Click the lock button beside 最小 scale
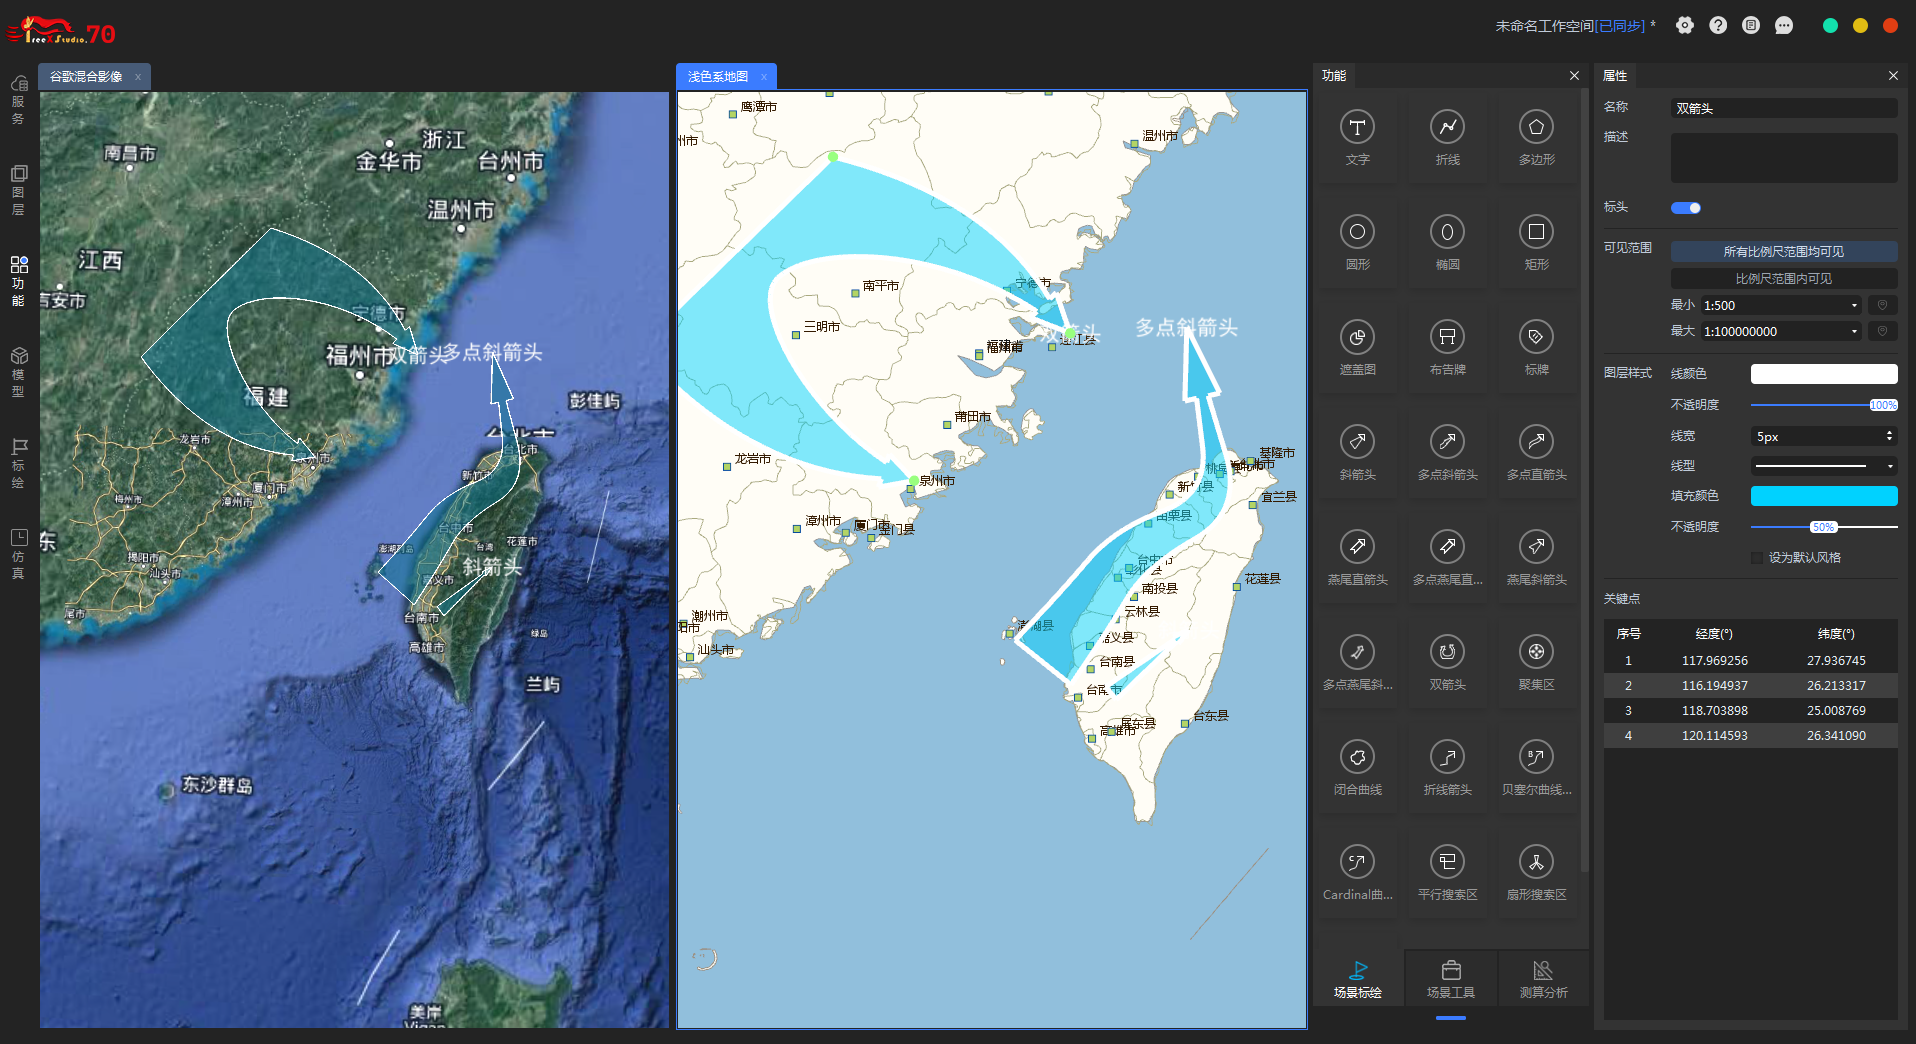The image size is (1916, 1044). 1882,305
